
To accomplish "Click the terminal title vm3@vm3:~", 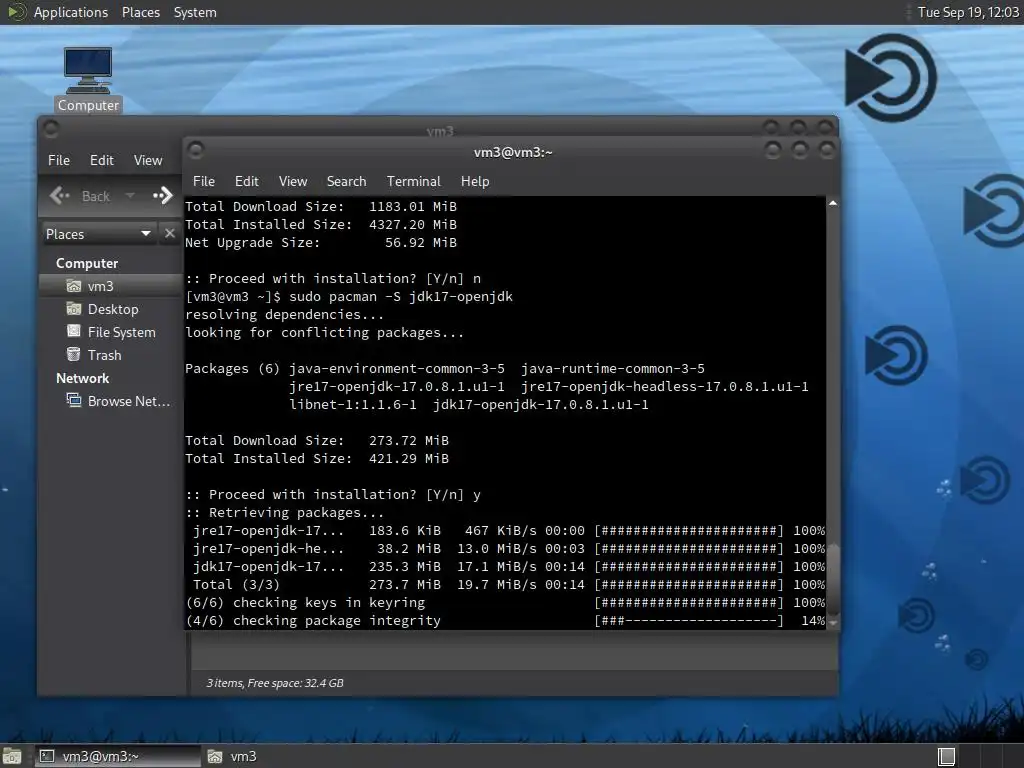I will 513,152.
